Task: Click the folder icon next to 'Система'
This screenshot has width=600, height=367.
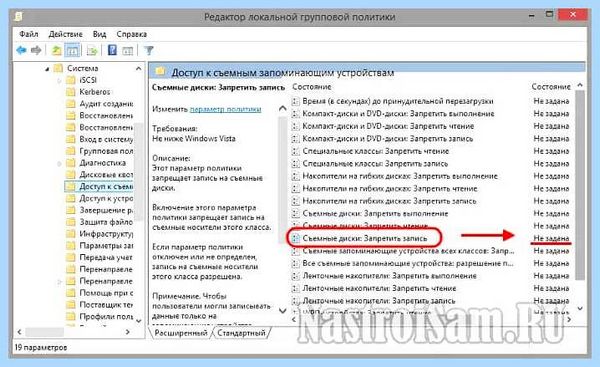Action: coord(59,68)
